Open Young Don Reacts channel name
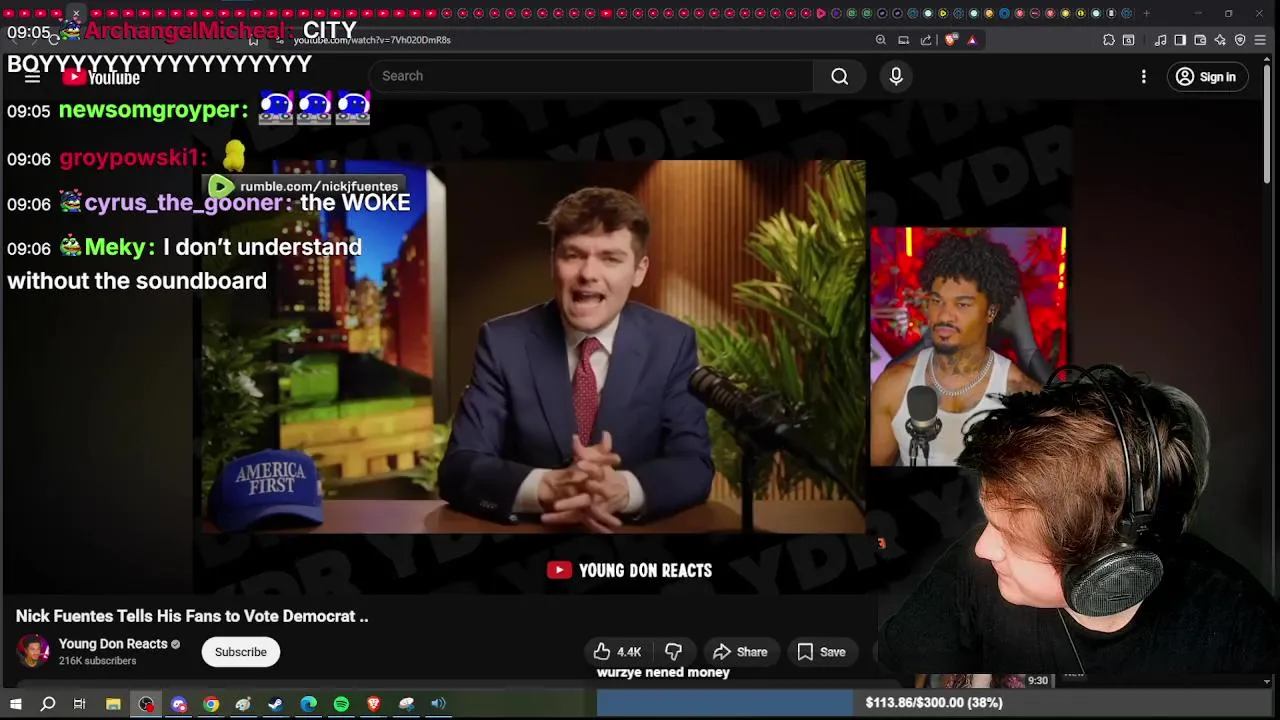This screenshot has height=720, width=1280. tap(113, 644)
